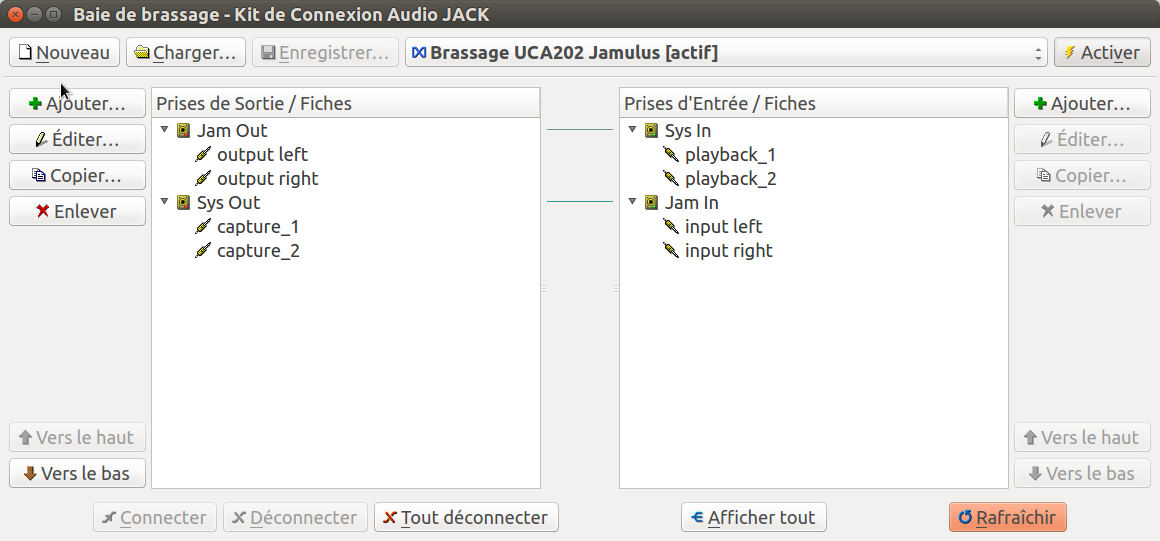Click the Sys Out socket icon
The image size is (1160, 541).
pos(183,203)
